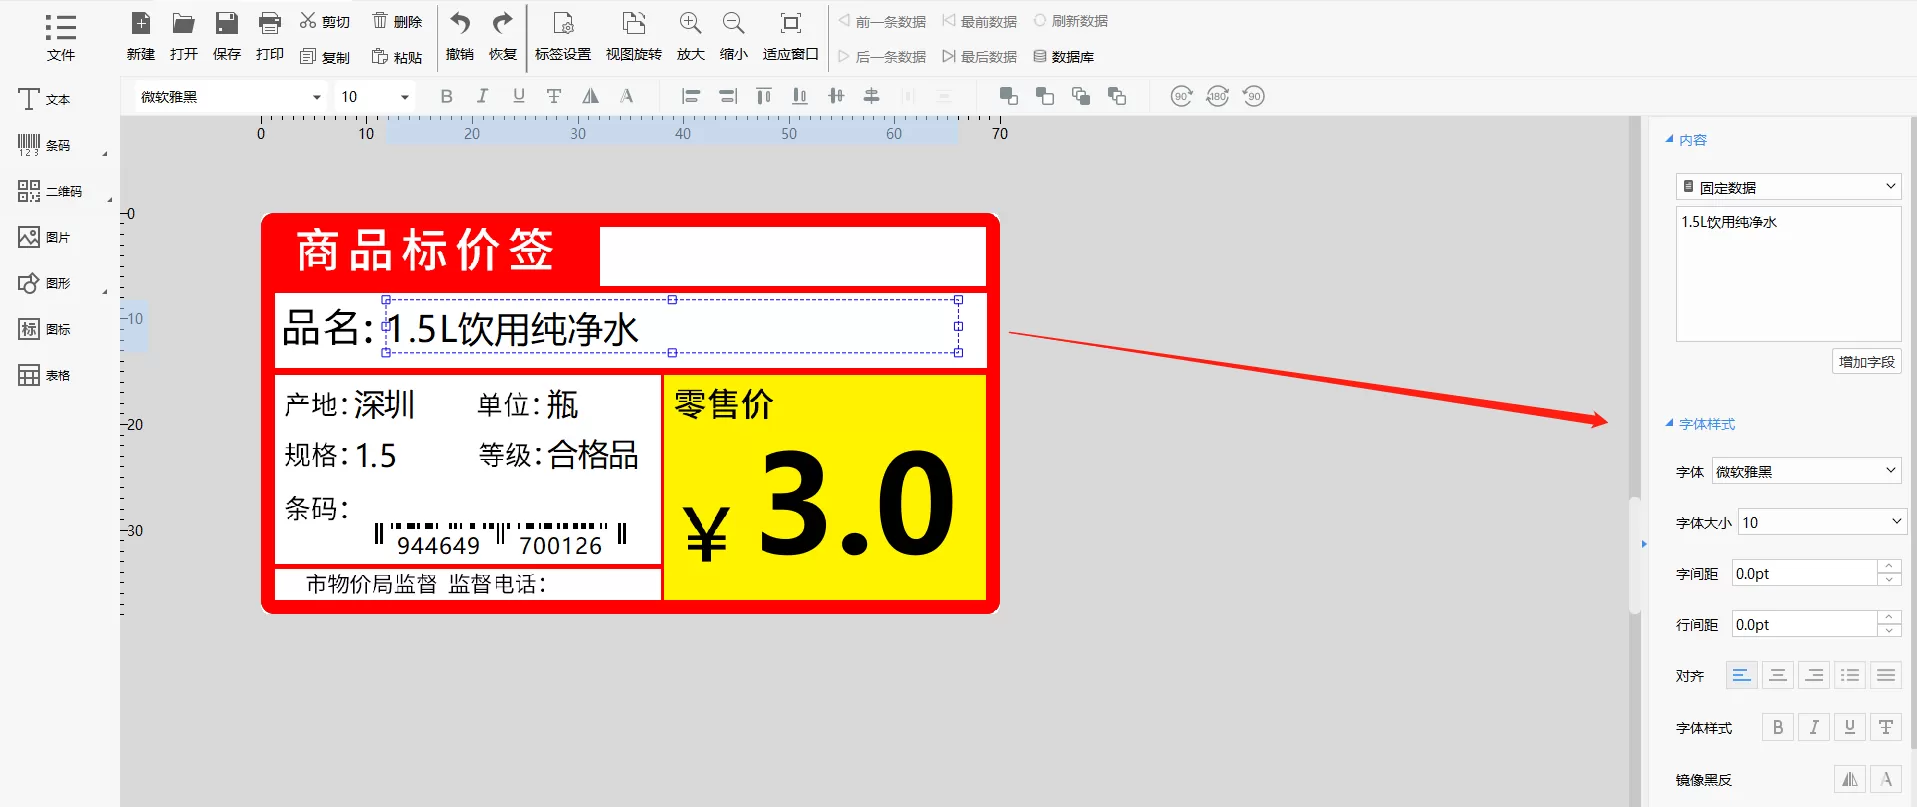Click the align right edges icon
1917x807 pixels.
[x=728, y=96]
